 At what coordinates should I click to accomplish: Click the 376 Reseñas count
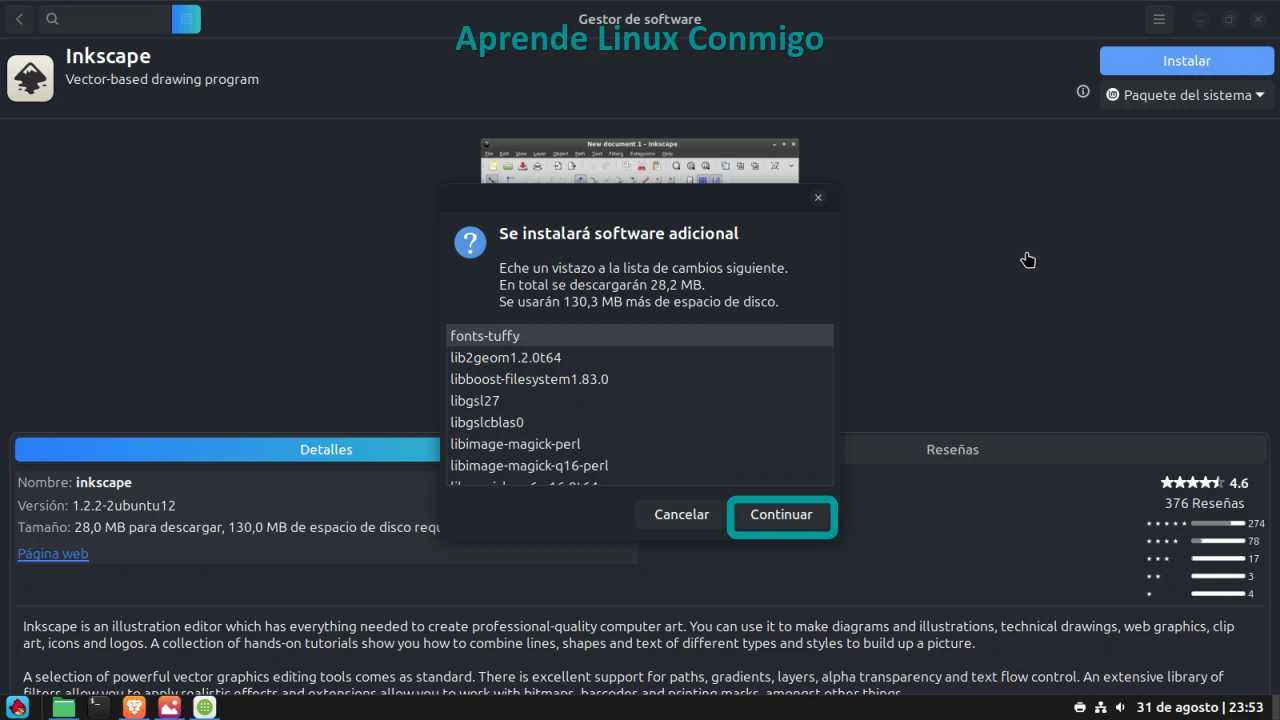[1204, 503]
